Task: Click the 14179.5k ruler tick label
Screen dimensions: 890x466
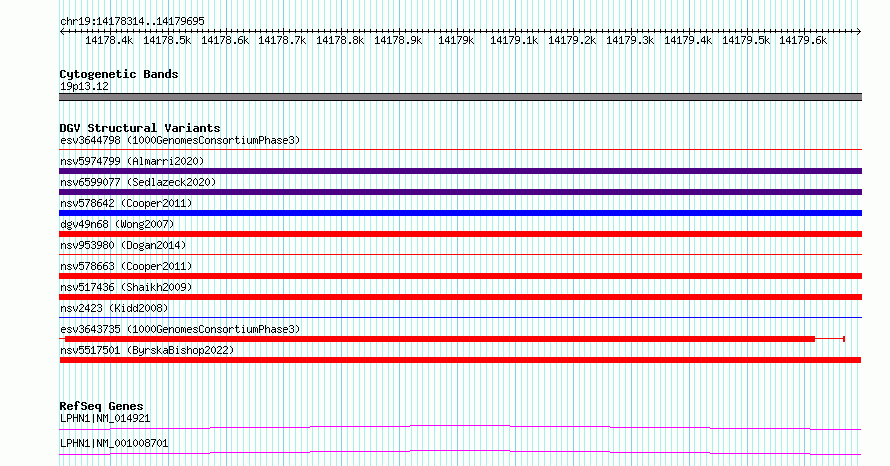Action: click(746, 41)
